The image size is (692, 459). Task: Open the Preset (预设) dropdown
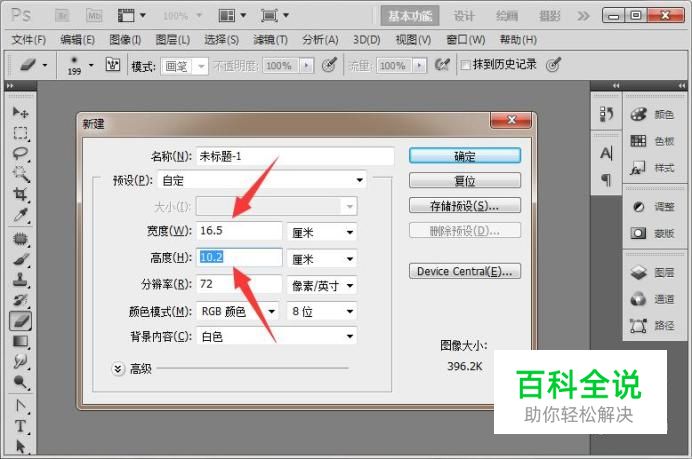(x=262, y=180)
